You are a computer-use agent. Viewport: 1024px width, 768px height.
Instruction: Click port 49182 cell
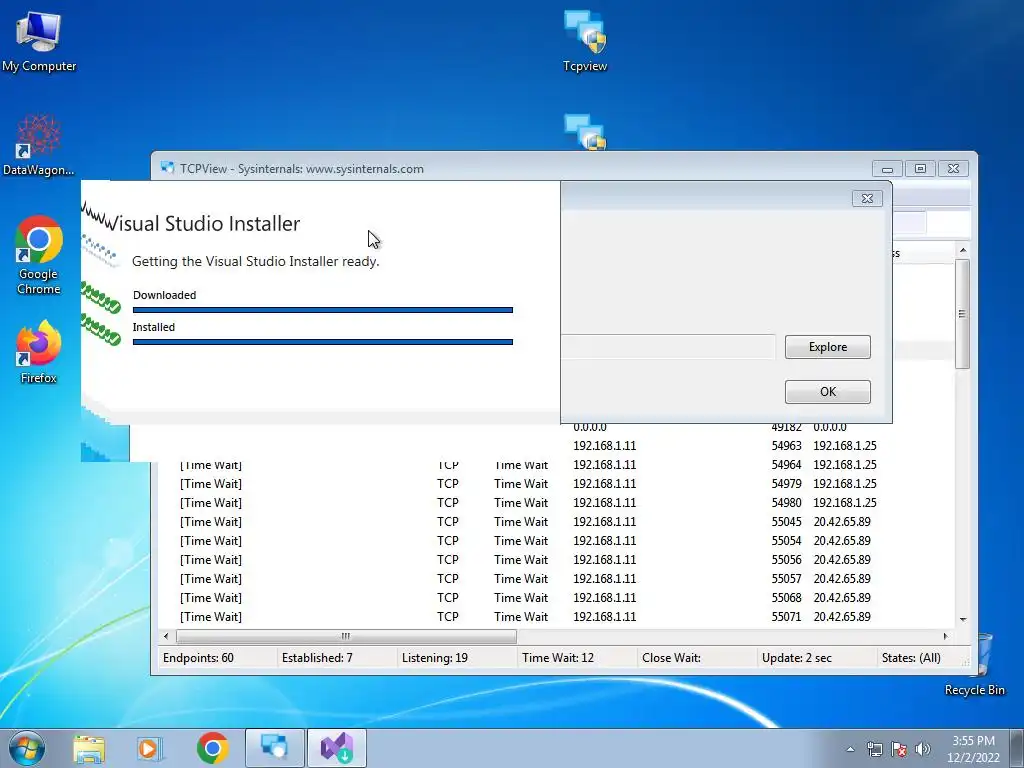[x=786, y=428]
